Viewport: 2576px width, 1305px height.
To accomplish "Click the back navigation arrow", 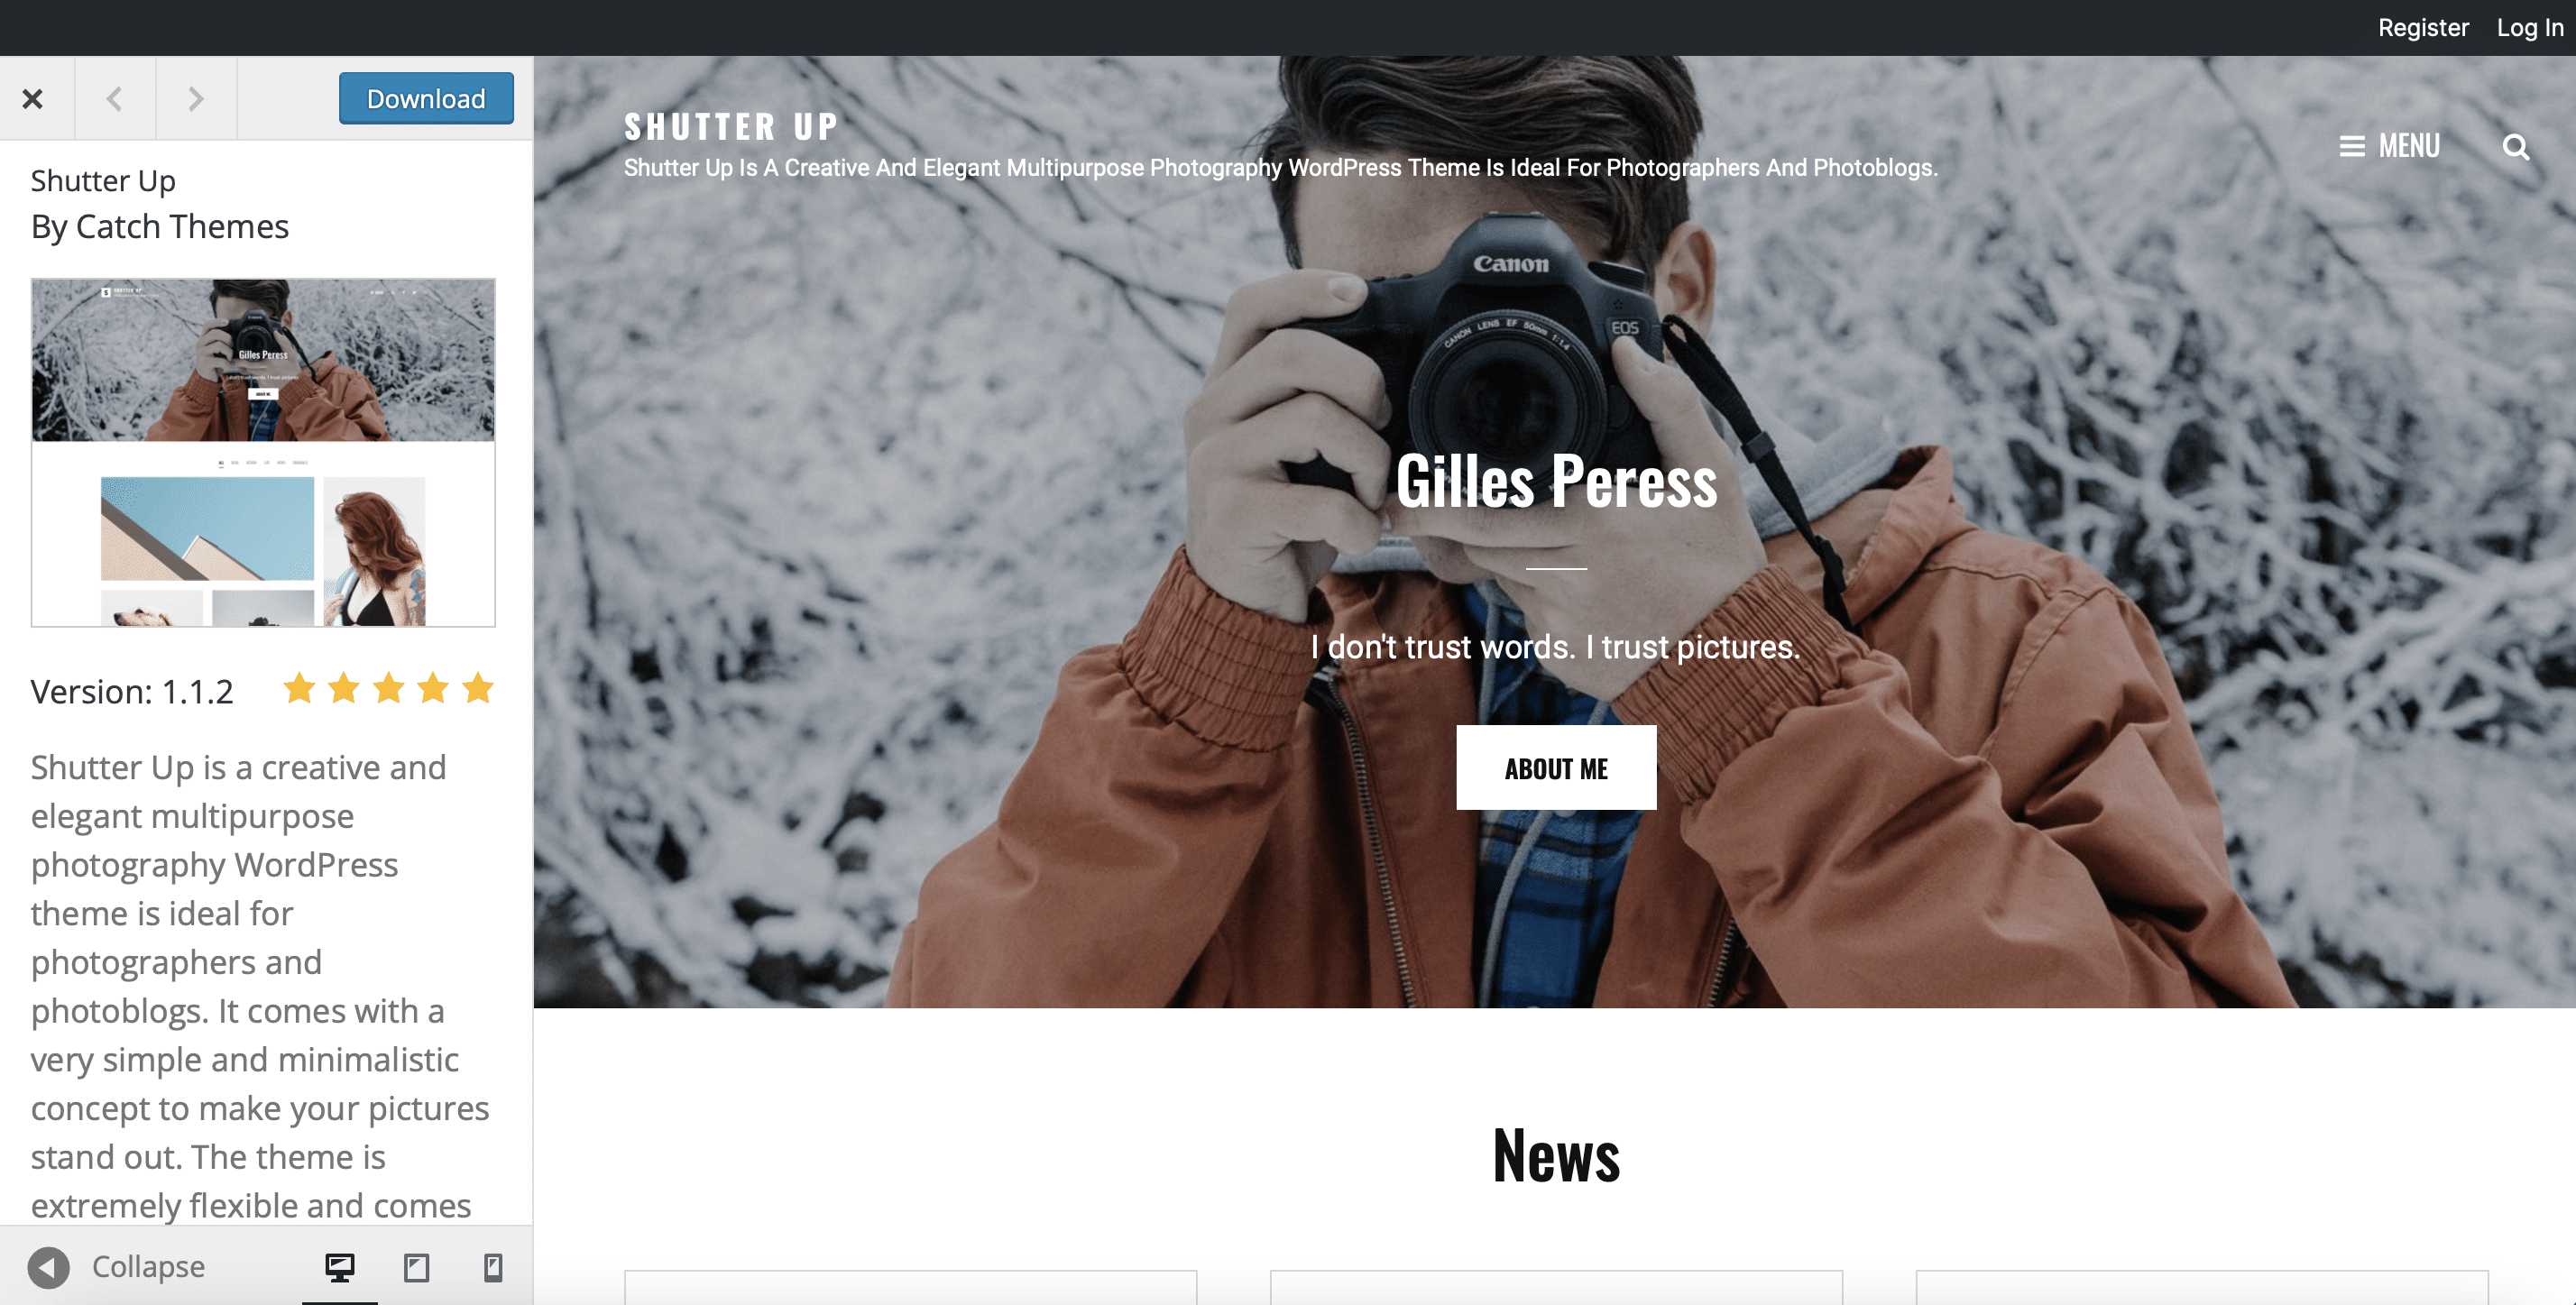I will [115, 96].
